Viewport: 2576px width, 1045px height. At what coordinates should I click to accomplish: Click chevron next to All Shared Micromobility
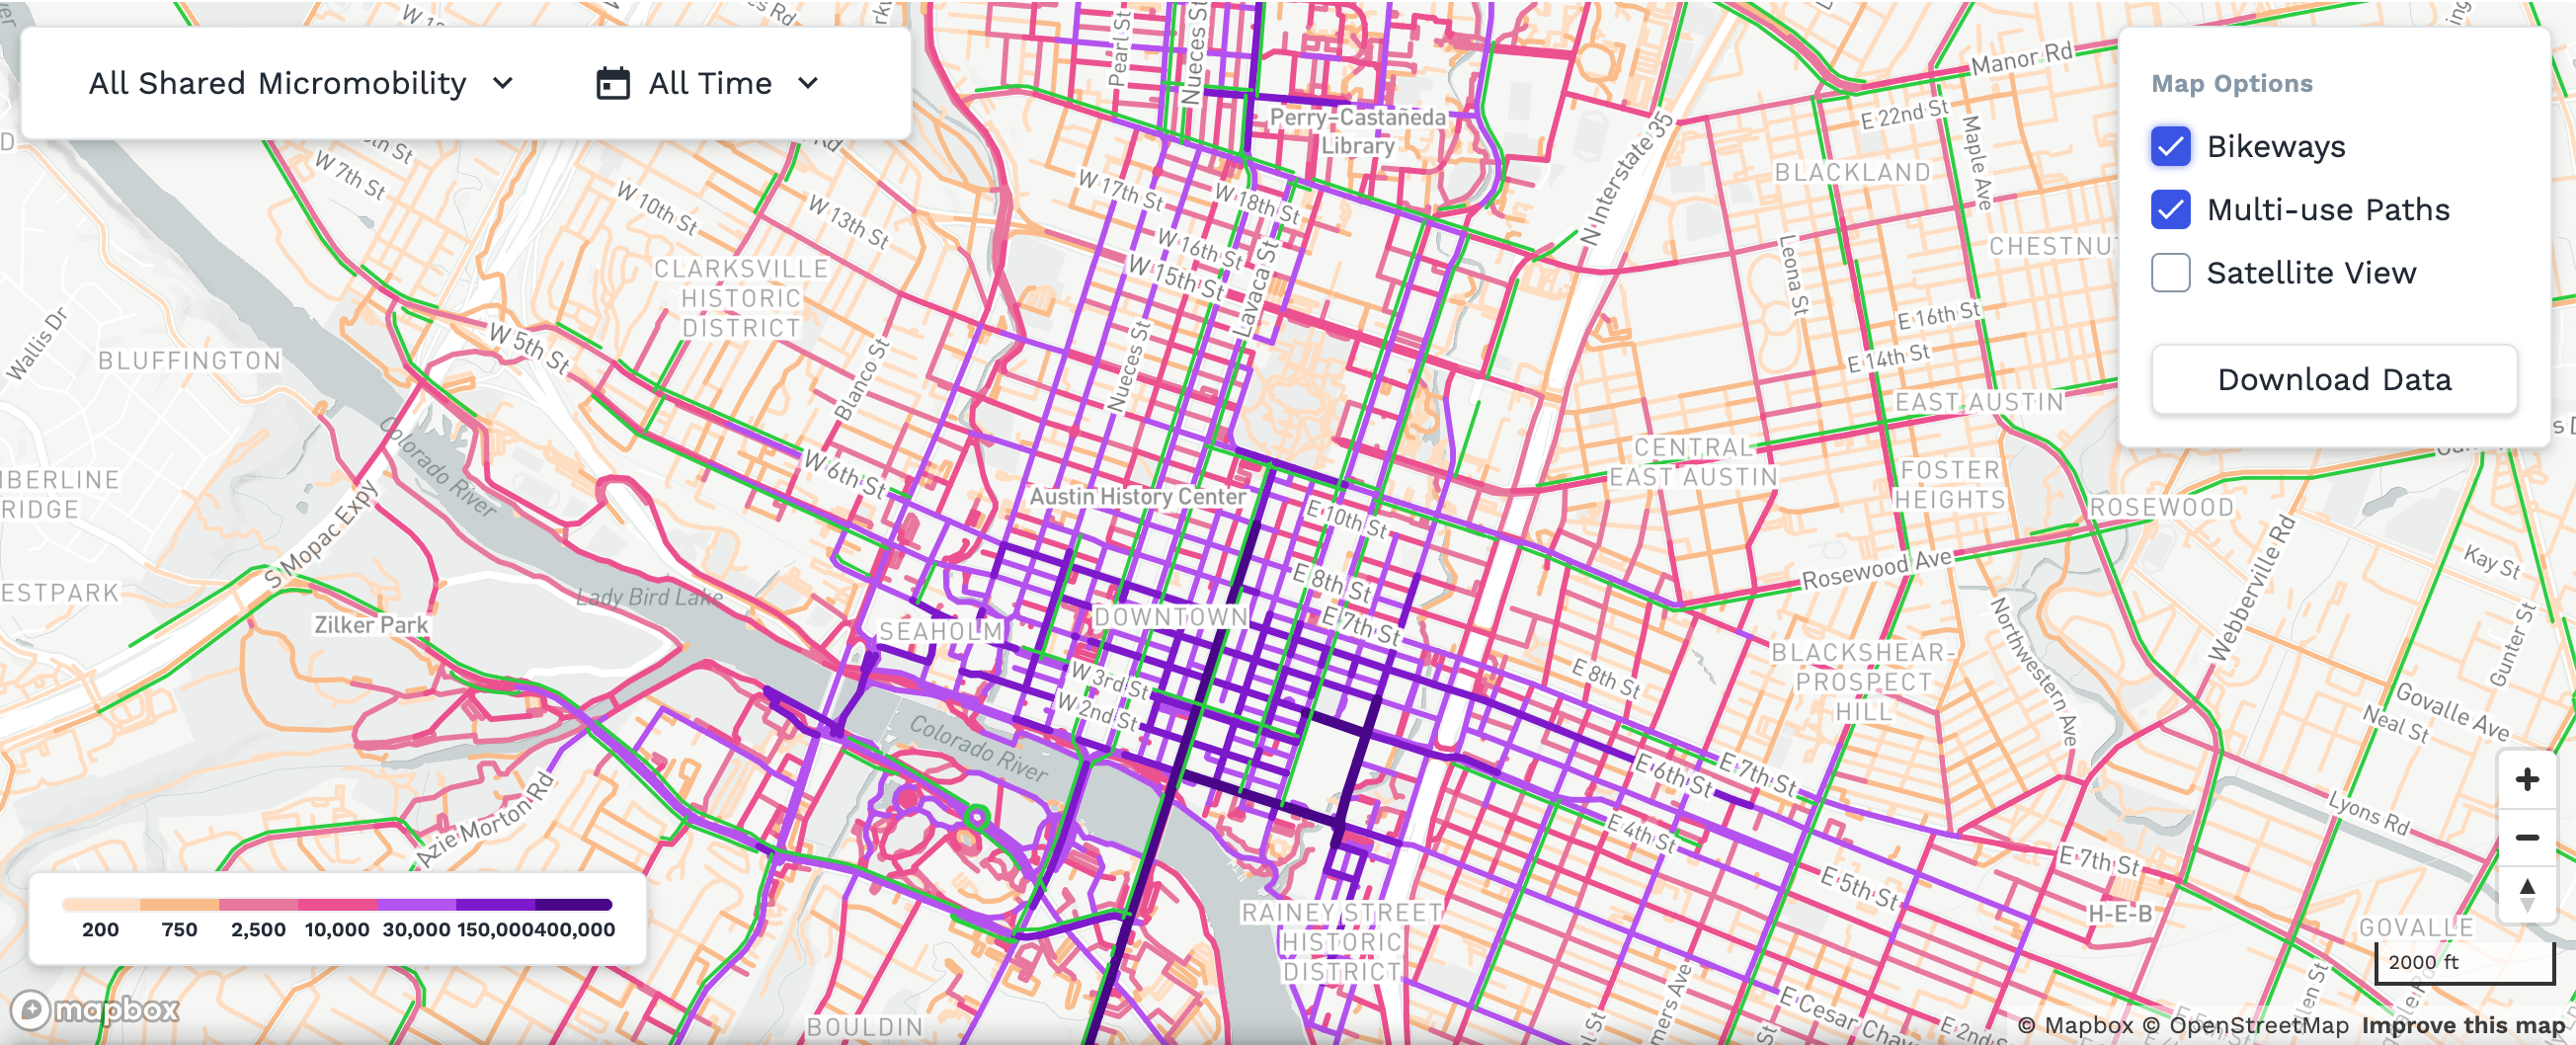[503, 83]
